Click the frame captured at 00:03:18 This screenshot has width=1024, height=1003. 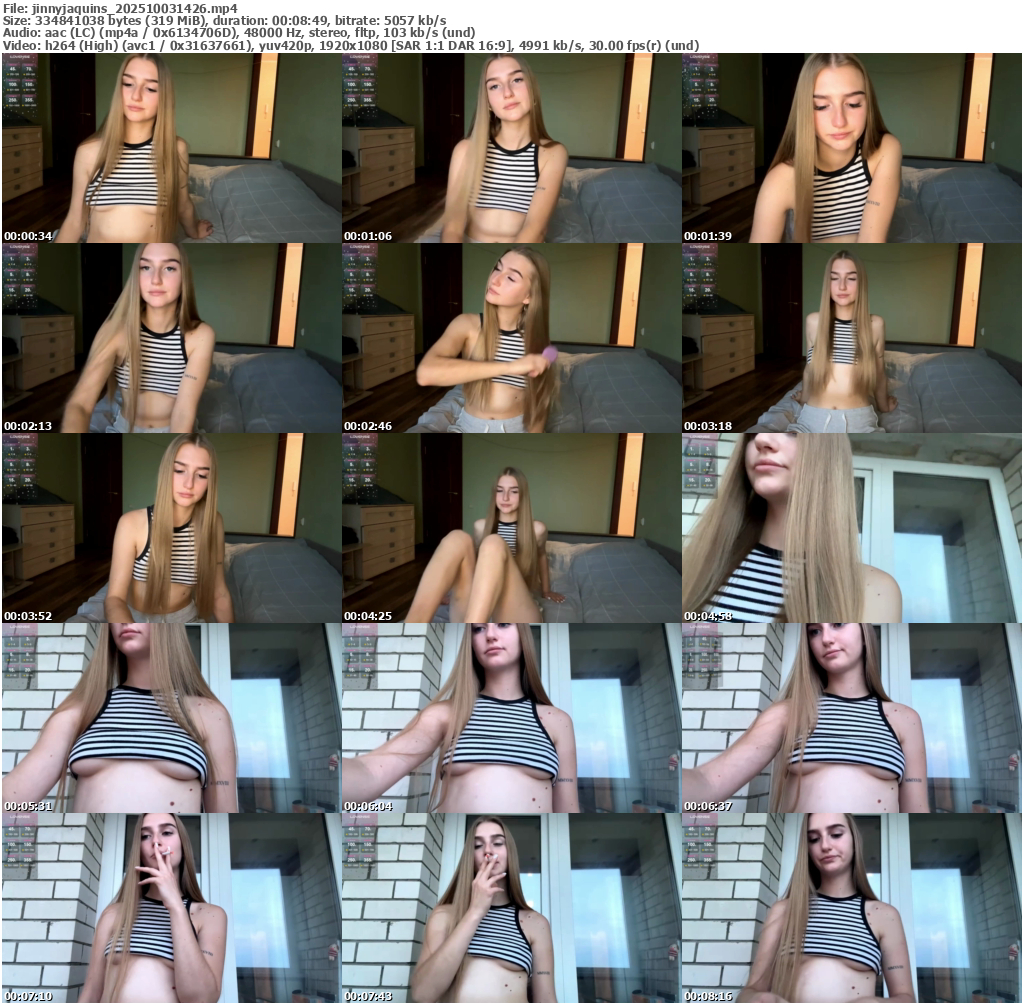point(851,338)
